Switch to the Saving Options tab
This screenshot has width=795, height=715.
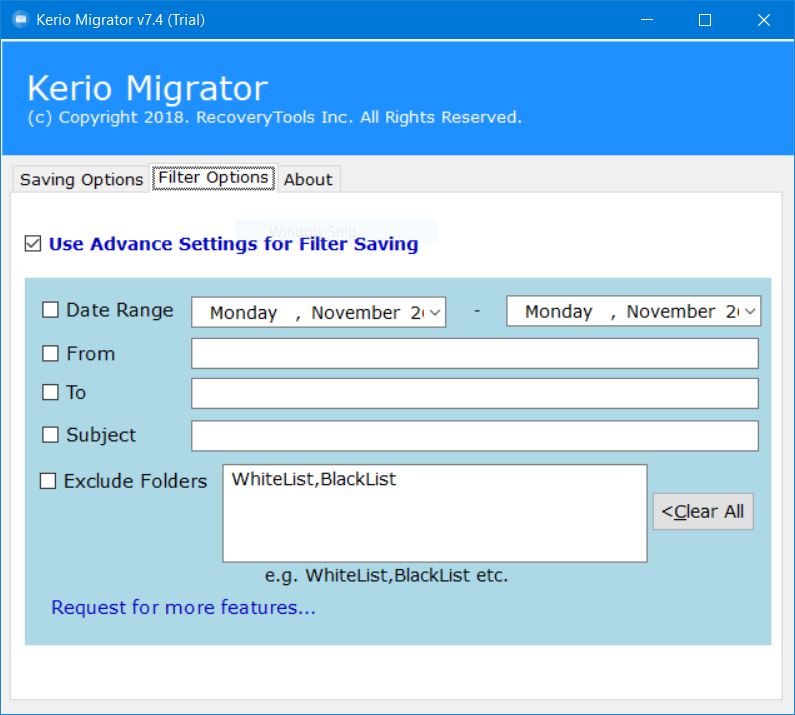[x=81, y=180]
